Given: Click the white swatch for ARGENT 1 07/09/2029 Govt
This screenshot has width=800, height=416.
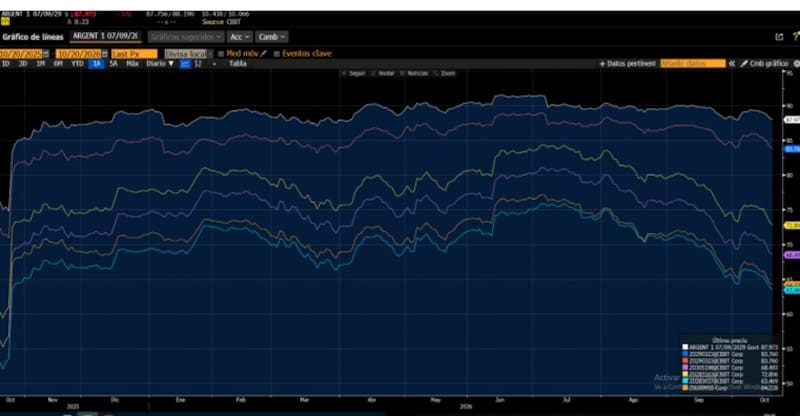Looking at the screenshot, I should coord(685,347).
